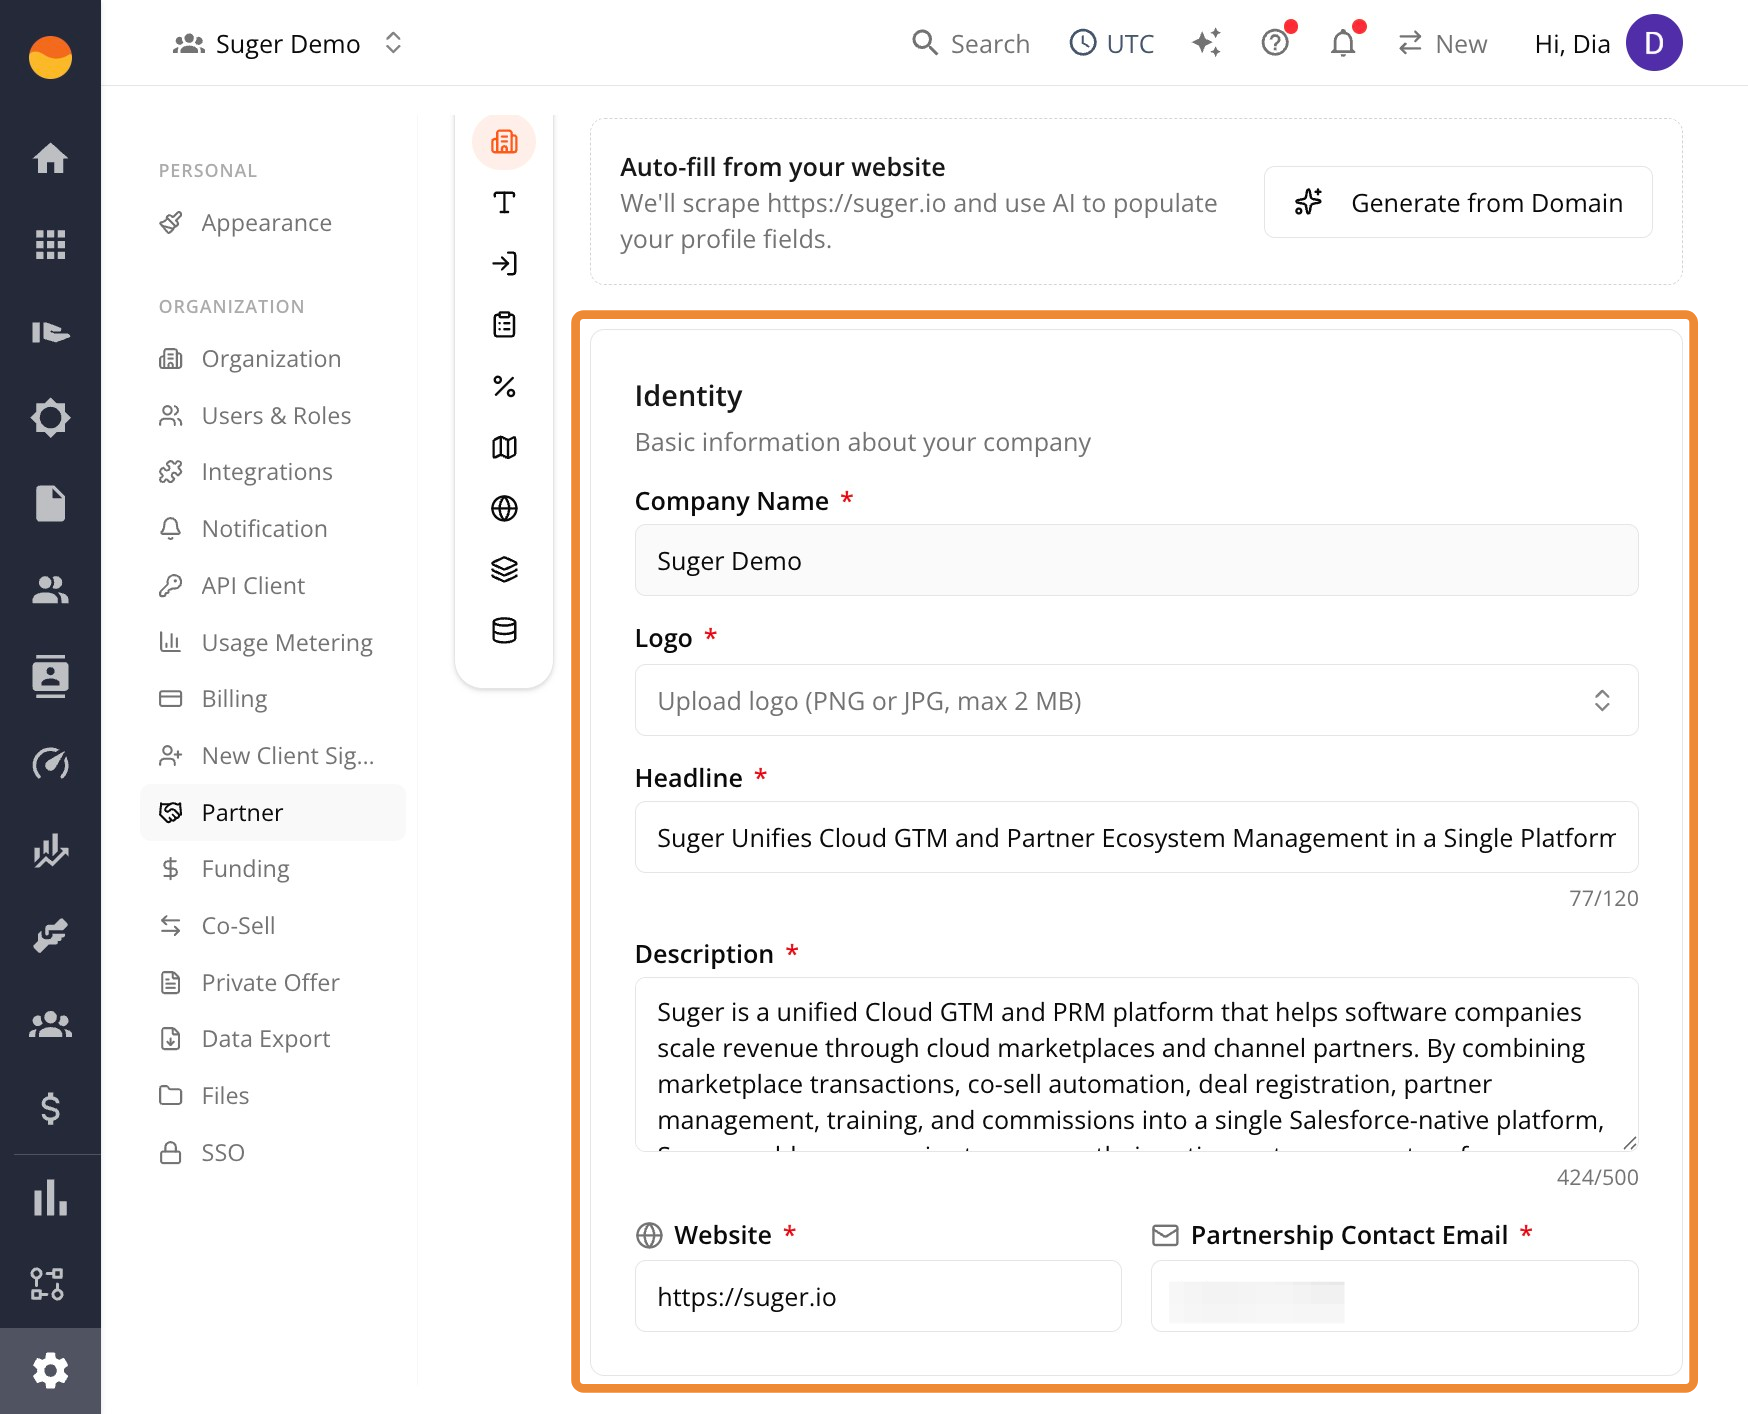Screen dimensions: 1748x1414
Task: Open the dollar sign icon in left rail
Action: click(50, 1108)
